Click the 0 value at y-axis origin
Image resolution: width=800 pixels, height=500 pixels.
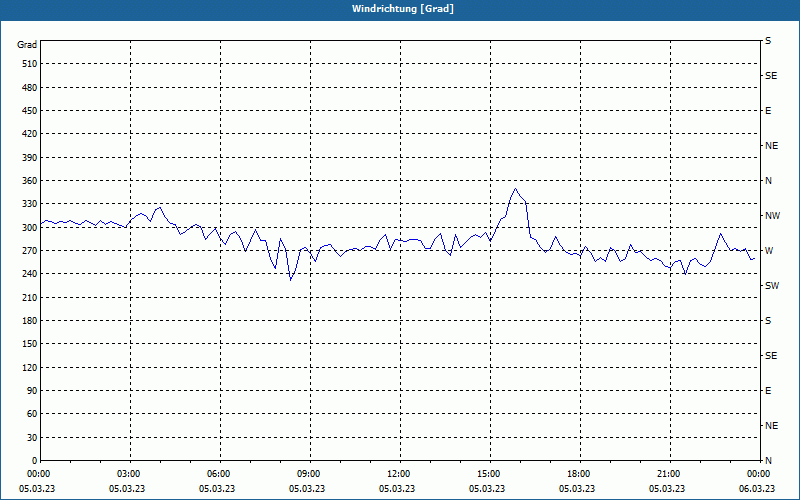point(35,461)
